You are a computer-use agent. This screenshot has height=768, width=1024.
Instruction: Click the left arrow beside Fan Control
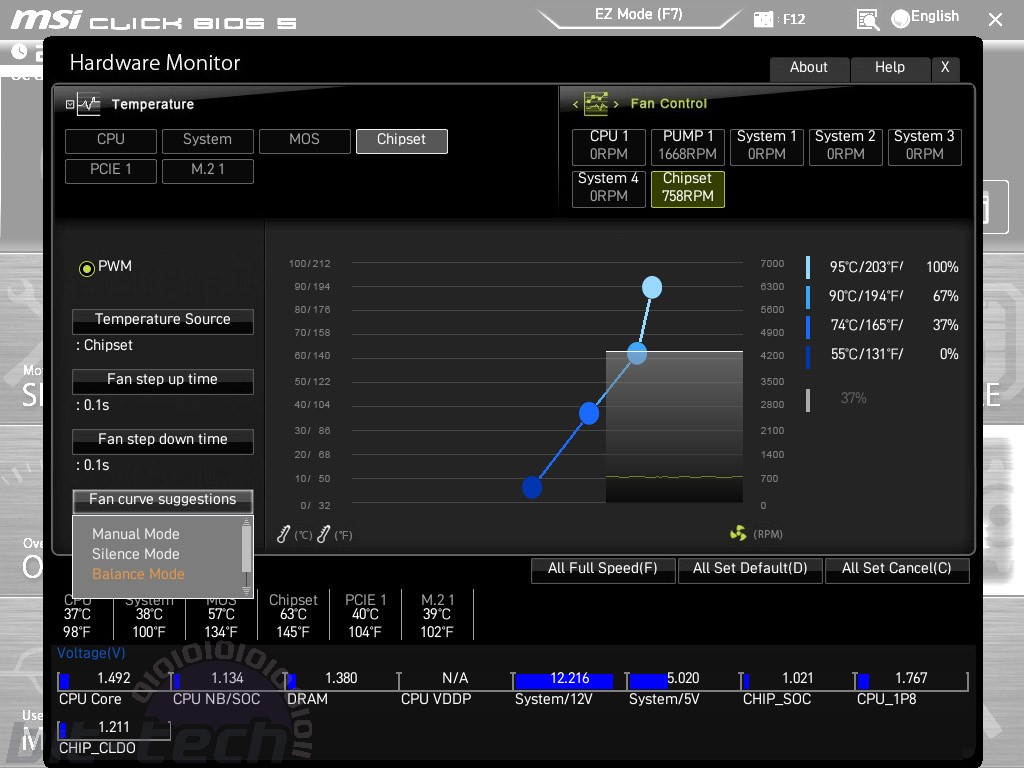click(x=575, y=104)
